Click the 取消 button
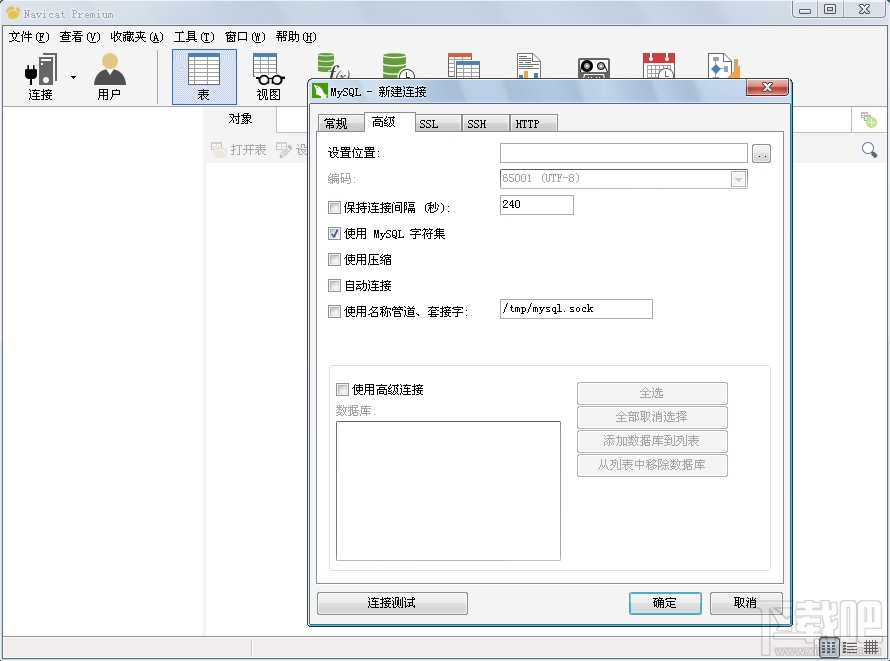Screen dimensions: 890x661 [x=746, y=603]
